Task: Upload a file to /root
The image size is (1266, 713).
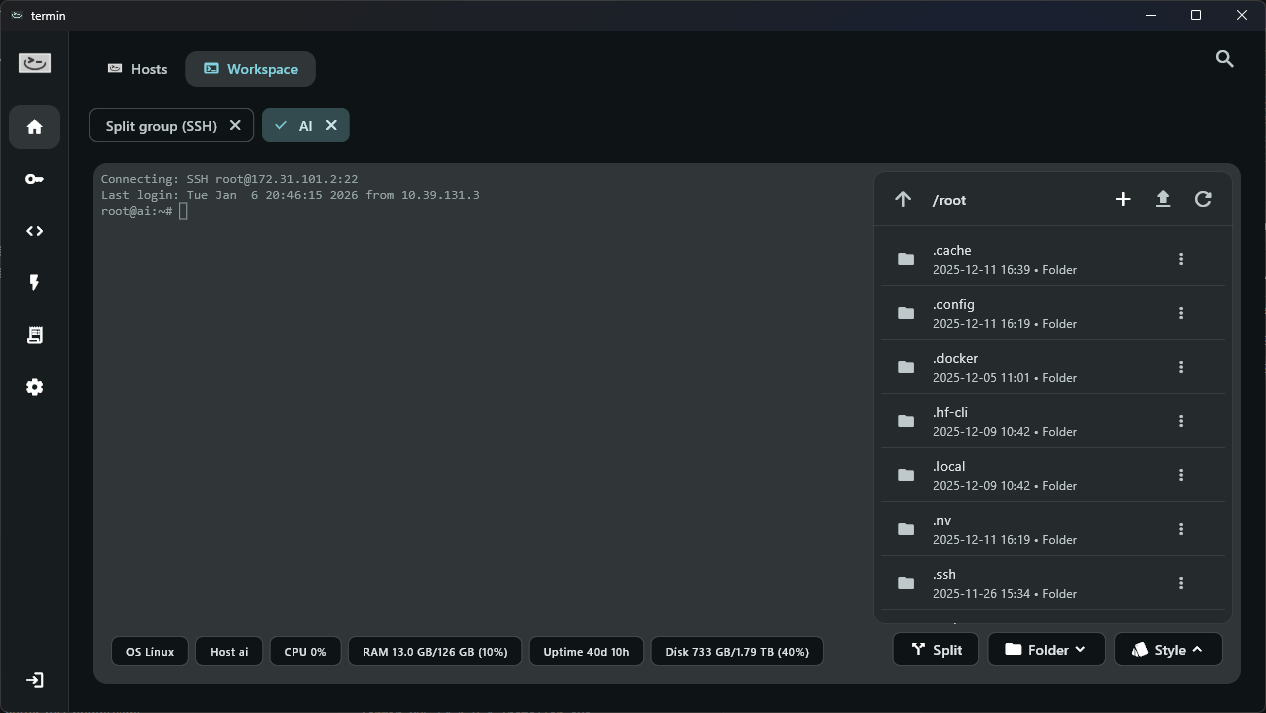Action: tap(1163, 199)
